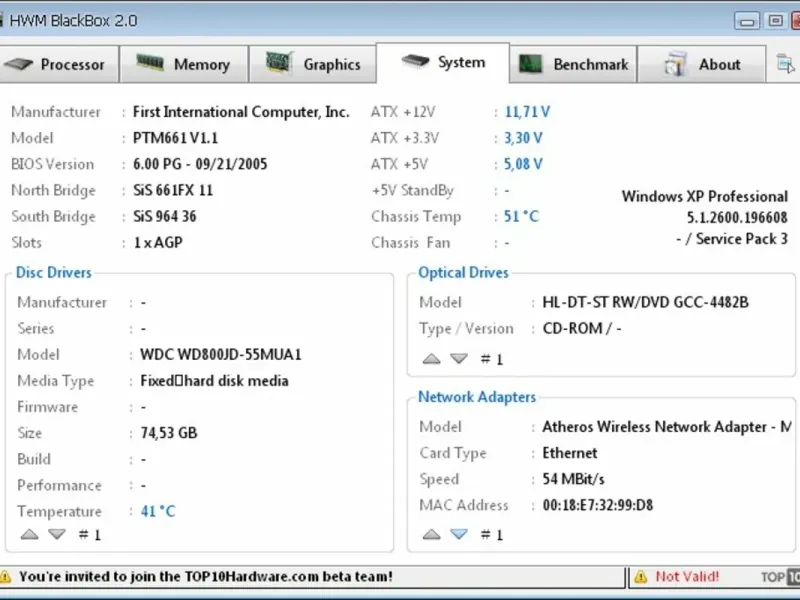
Task: Click the model value PTM661 V1.1
Action: click(x=176, y=138)
